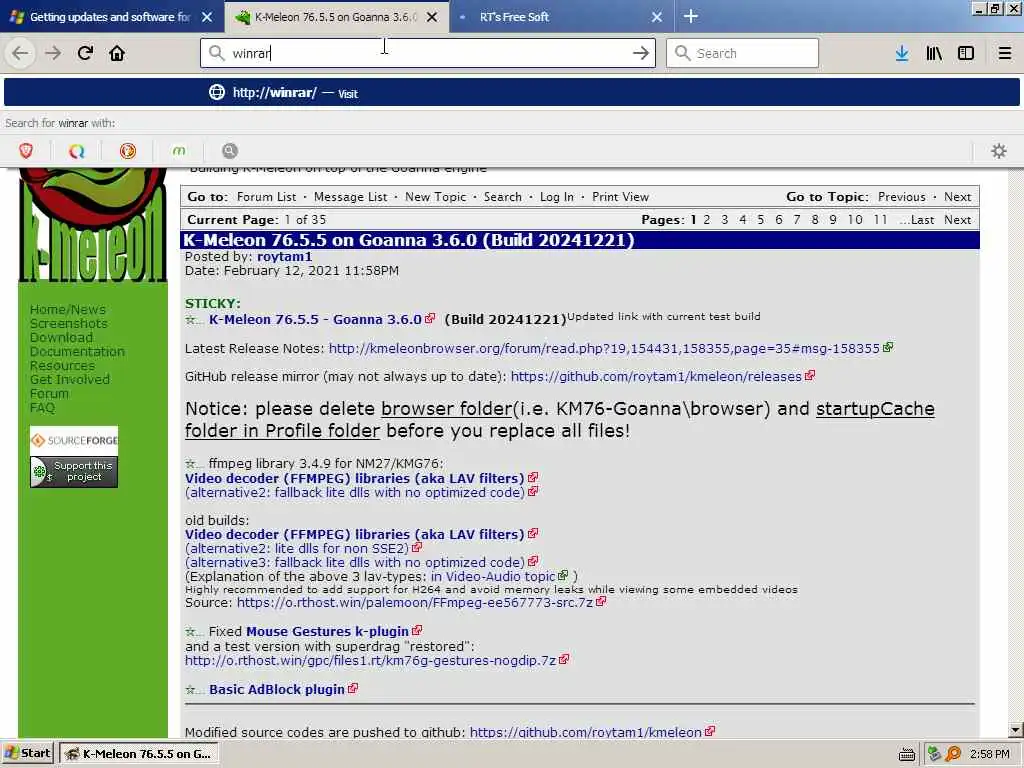Close the K-Meleon 76.5.5 tab

(432, 17)
